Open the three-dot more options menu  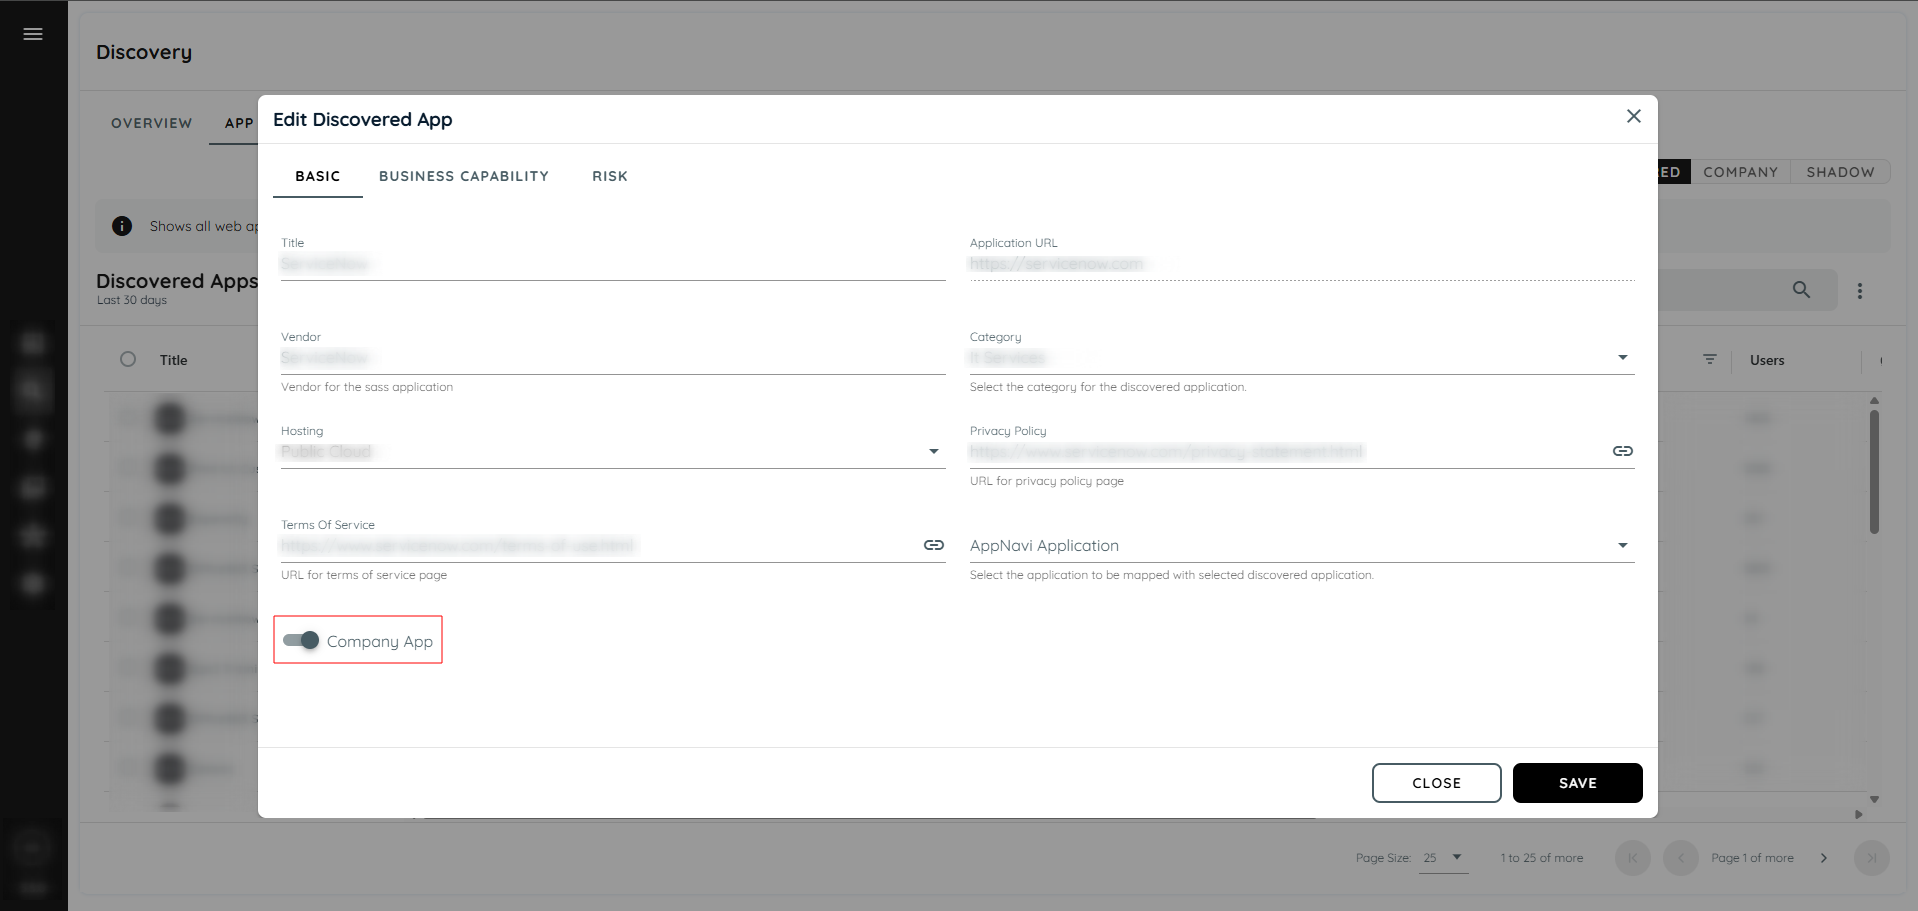point(1860,291)
